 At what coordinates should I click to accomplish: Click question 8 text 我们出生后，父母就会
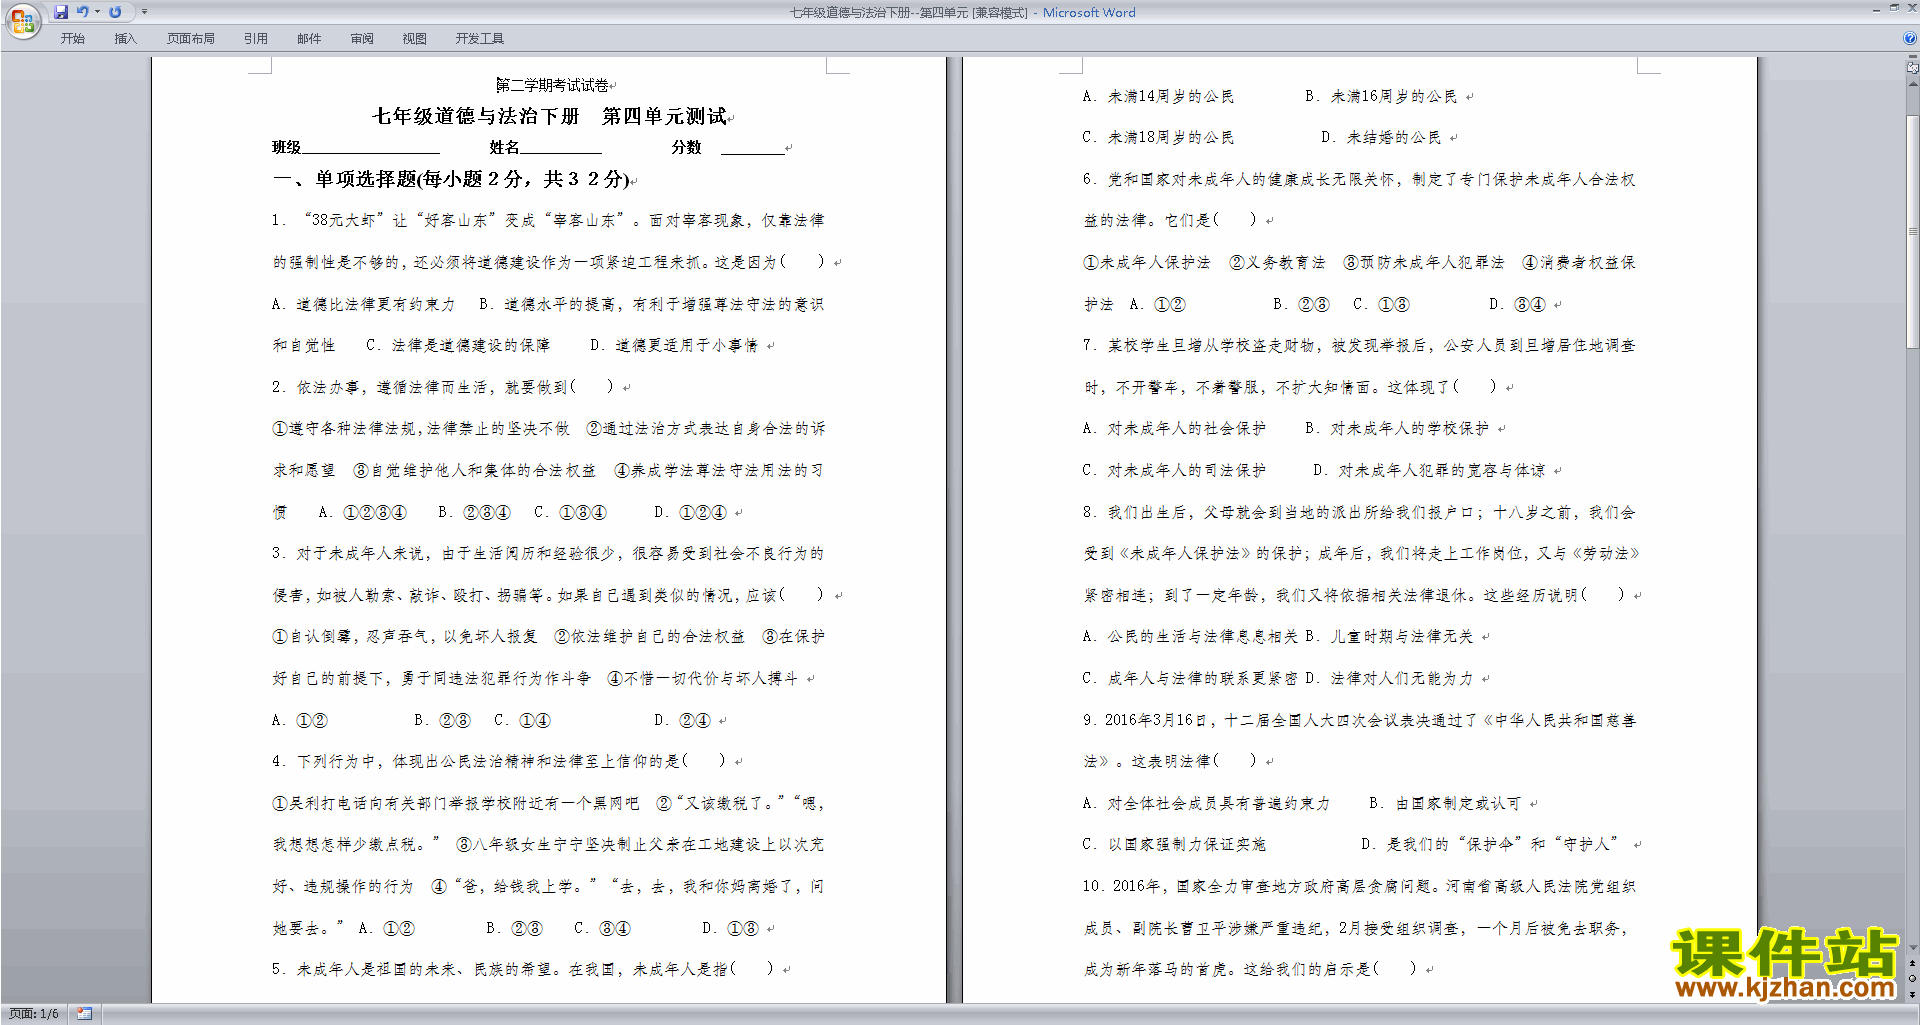click(1358, 512)
